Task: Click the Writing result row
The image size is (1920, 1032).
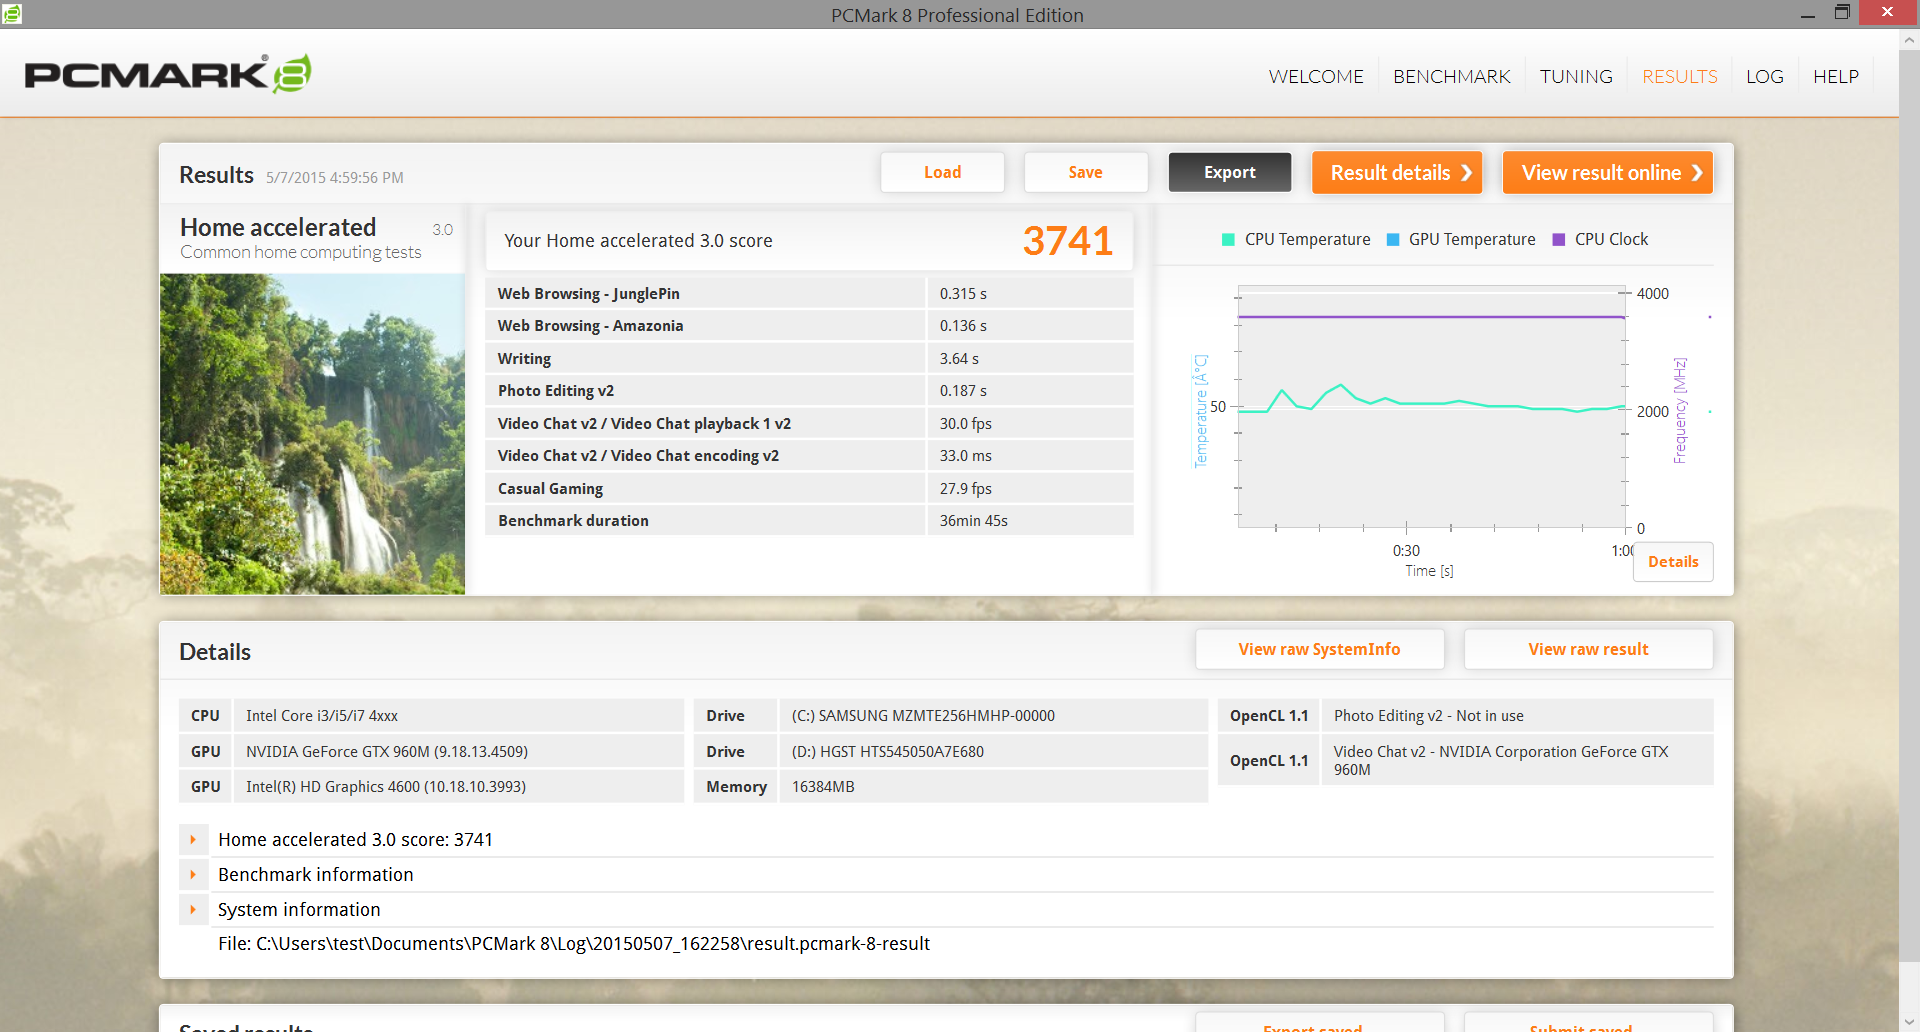Action: click(x=809, y=358)
